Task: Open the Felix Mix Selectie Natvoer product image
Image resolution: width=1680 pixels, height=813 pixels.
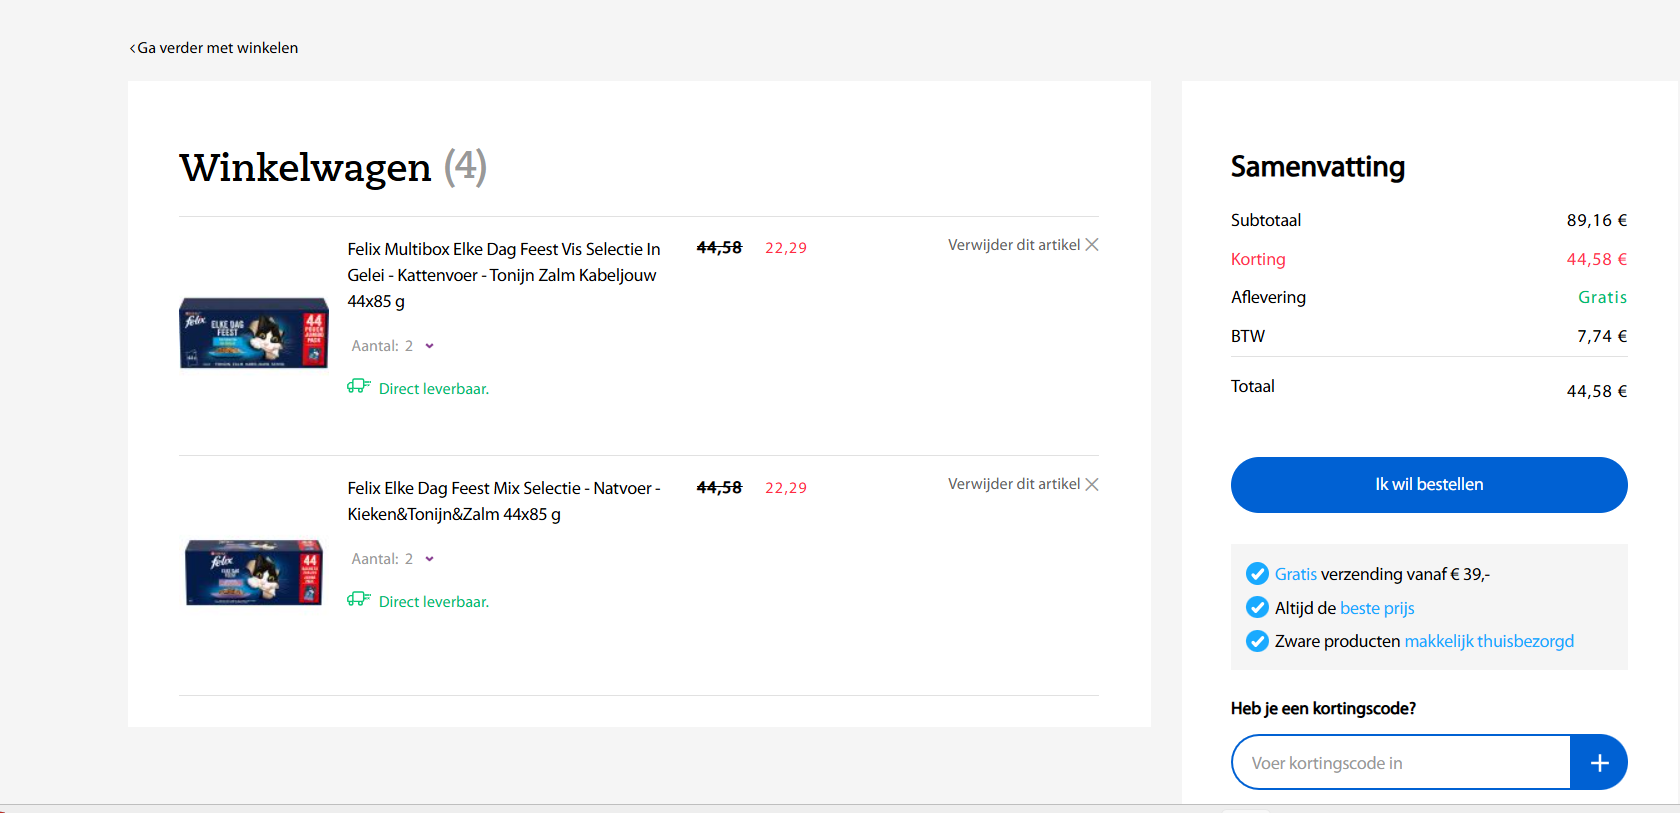Action: tap(254, 573)
